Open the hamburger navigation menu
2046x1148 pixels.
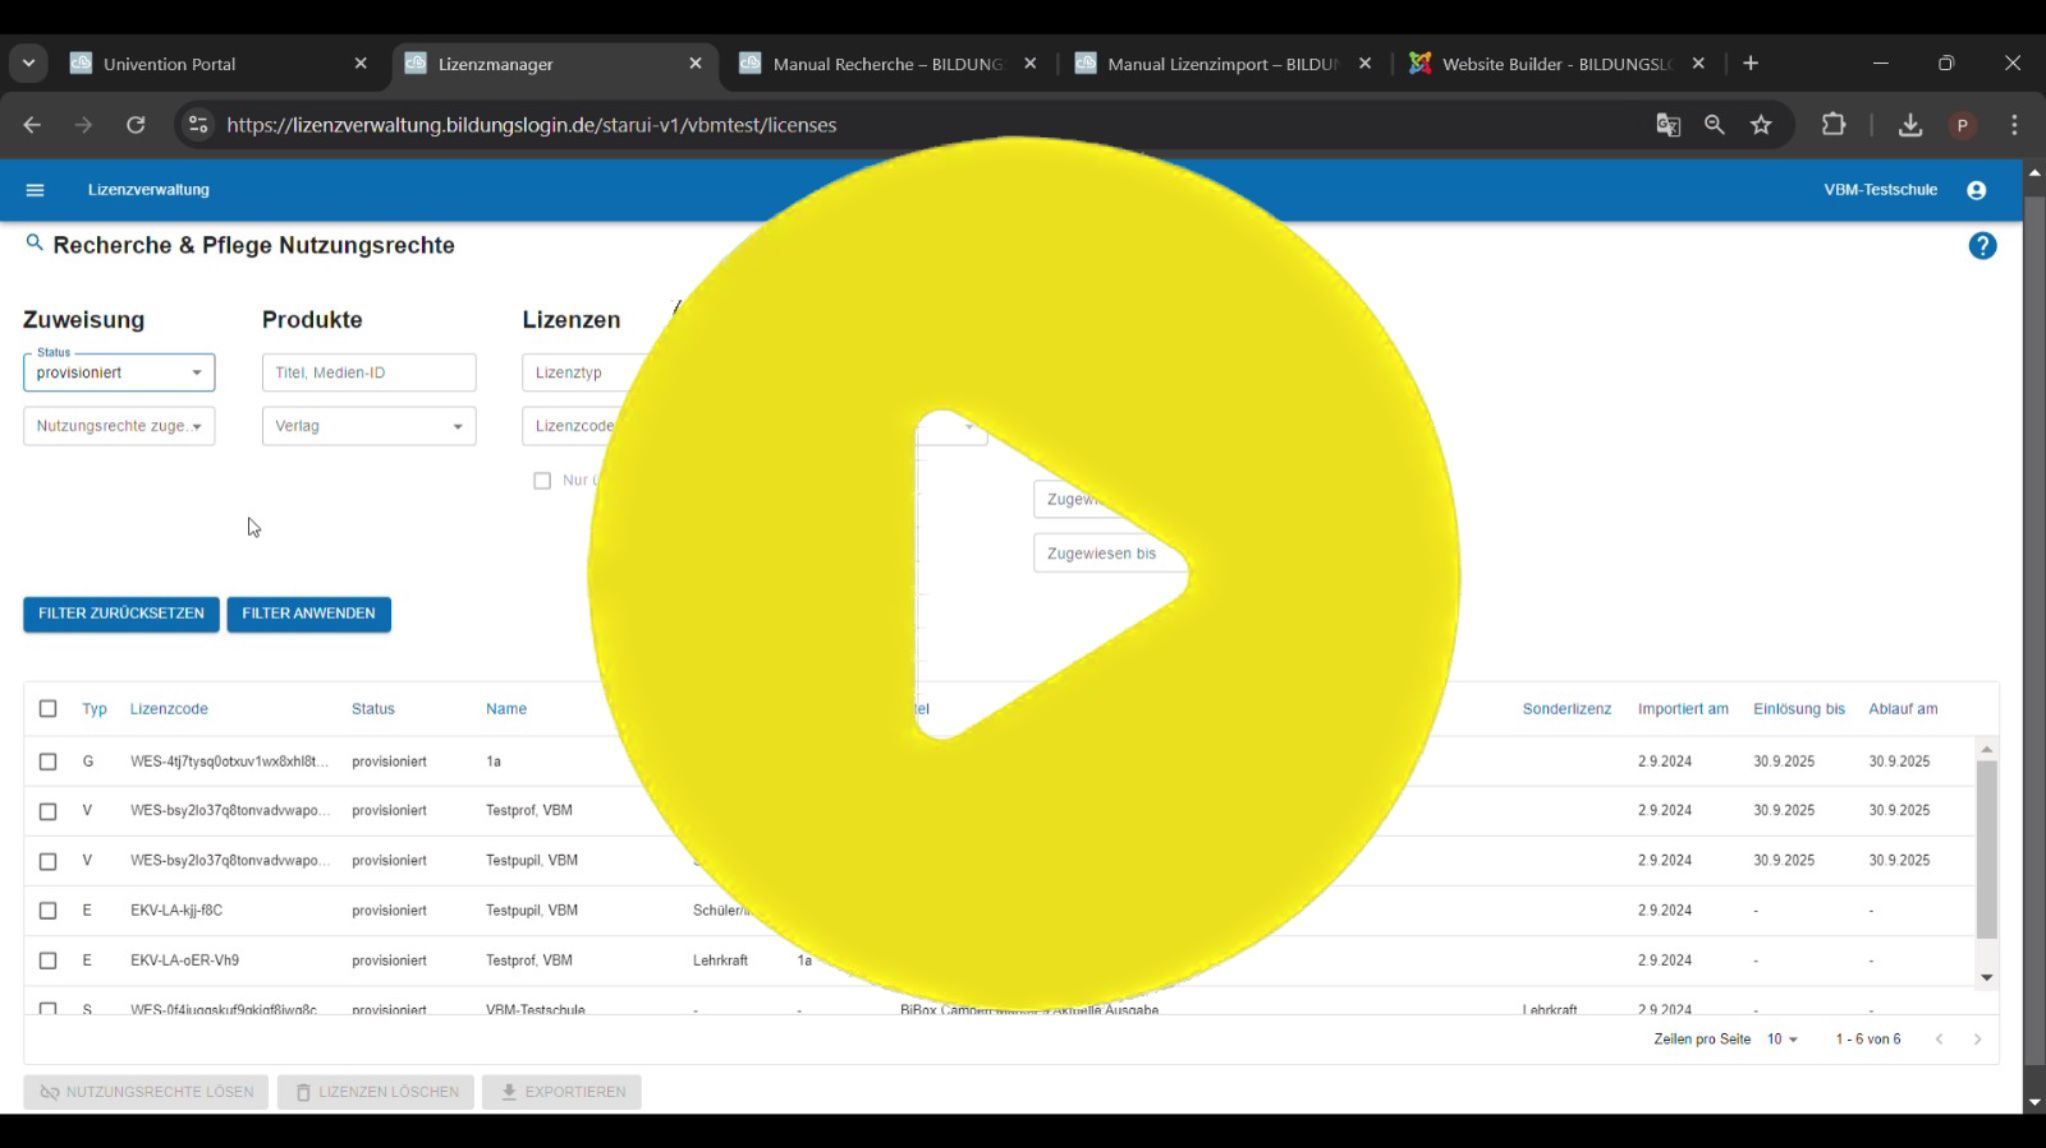(35, 190)
